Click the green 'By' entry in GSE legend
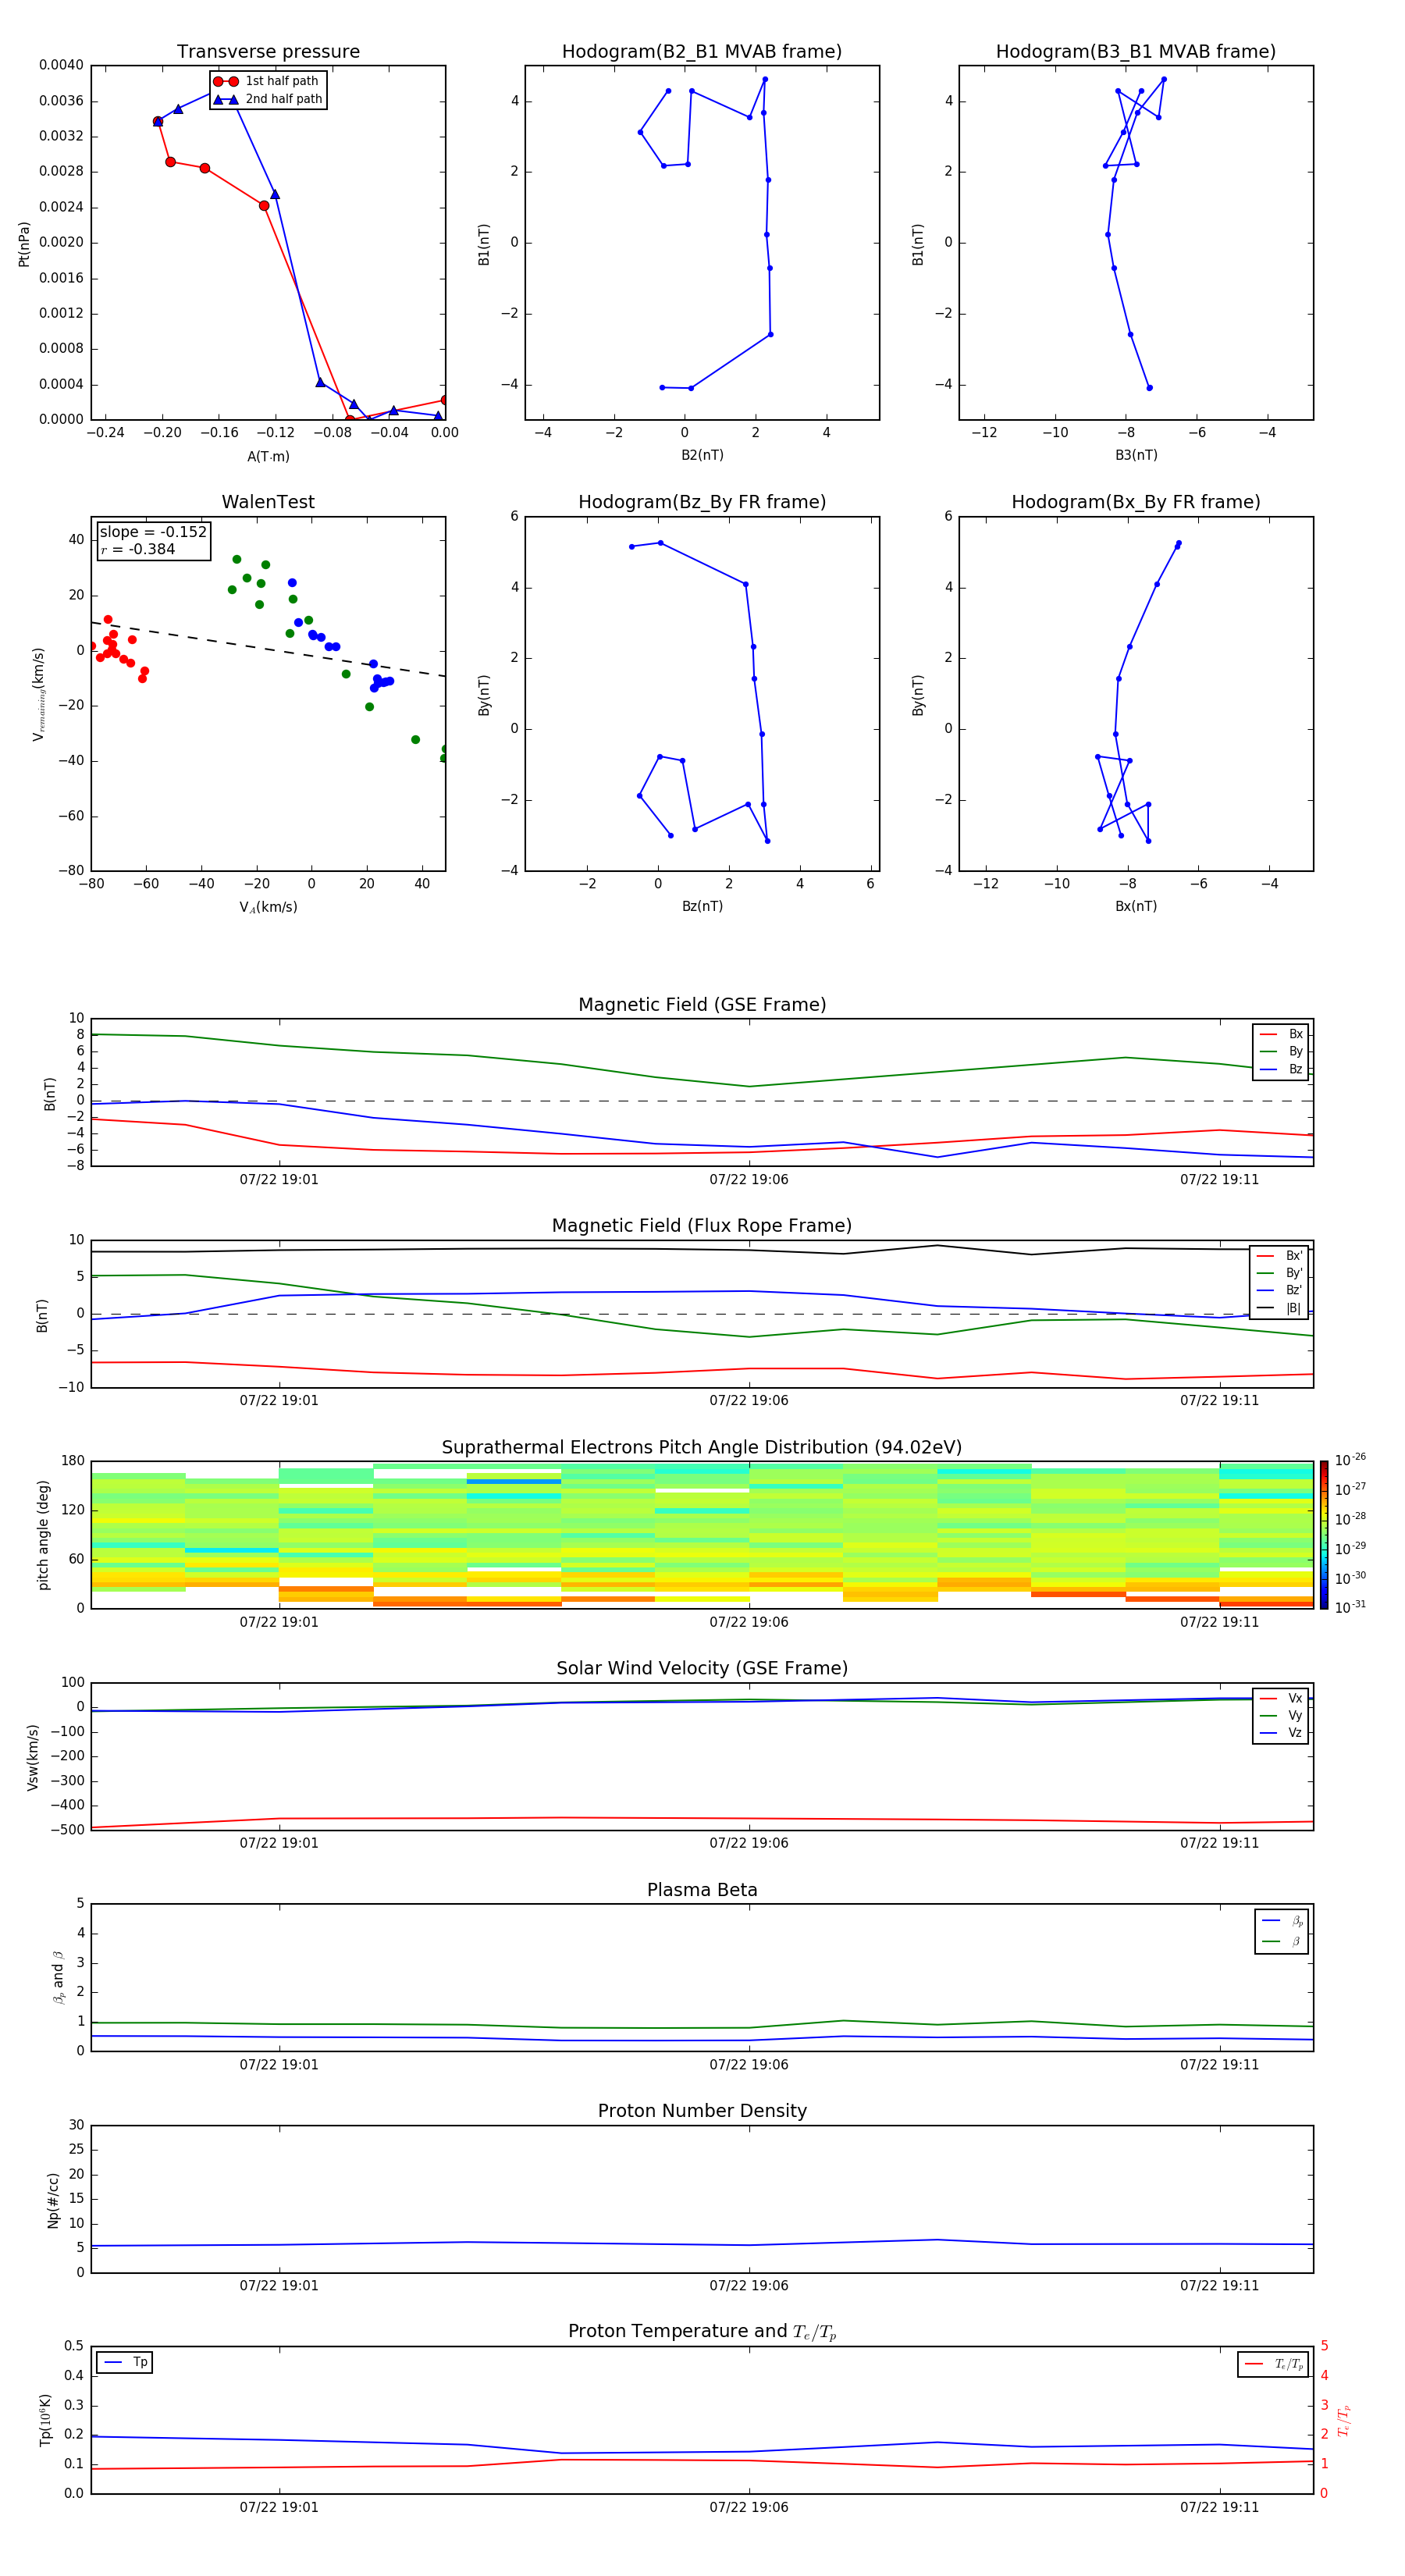 [1281, 1051]
